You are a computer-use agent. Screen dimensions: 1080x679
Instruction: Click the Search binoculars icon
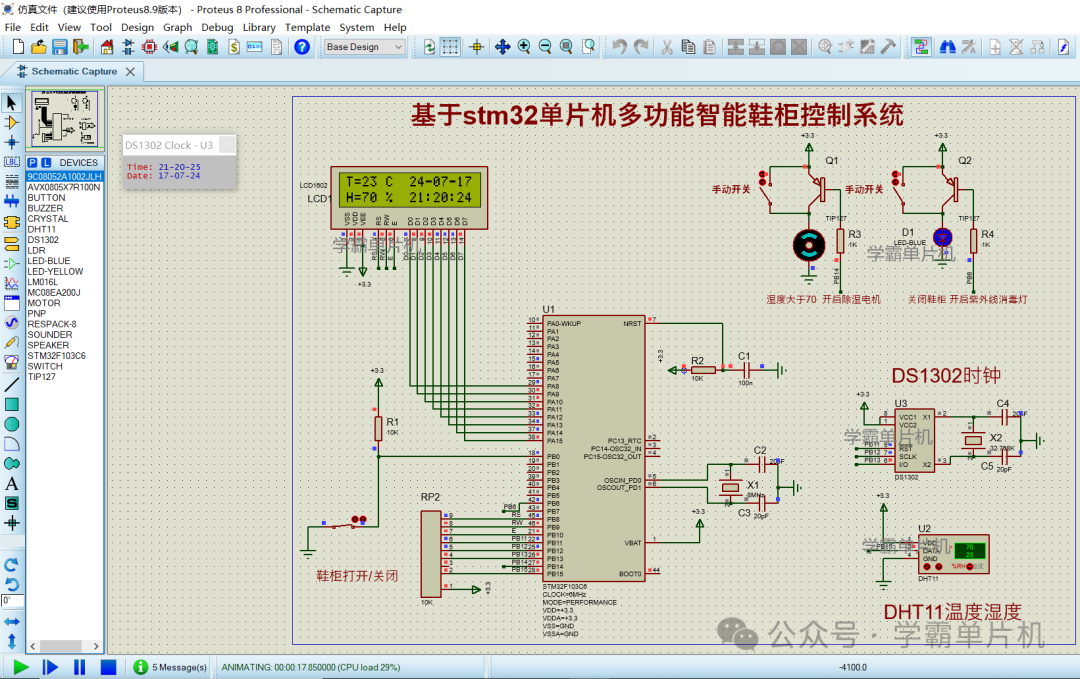948,47
